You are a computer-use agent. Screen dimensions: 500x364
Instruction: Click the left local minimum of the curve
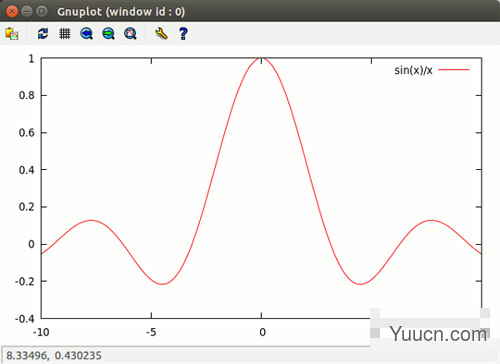coord(162,284)
